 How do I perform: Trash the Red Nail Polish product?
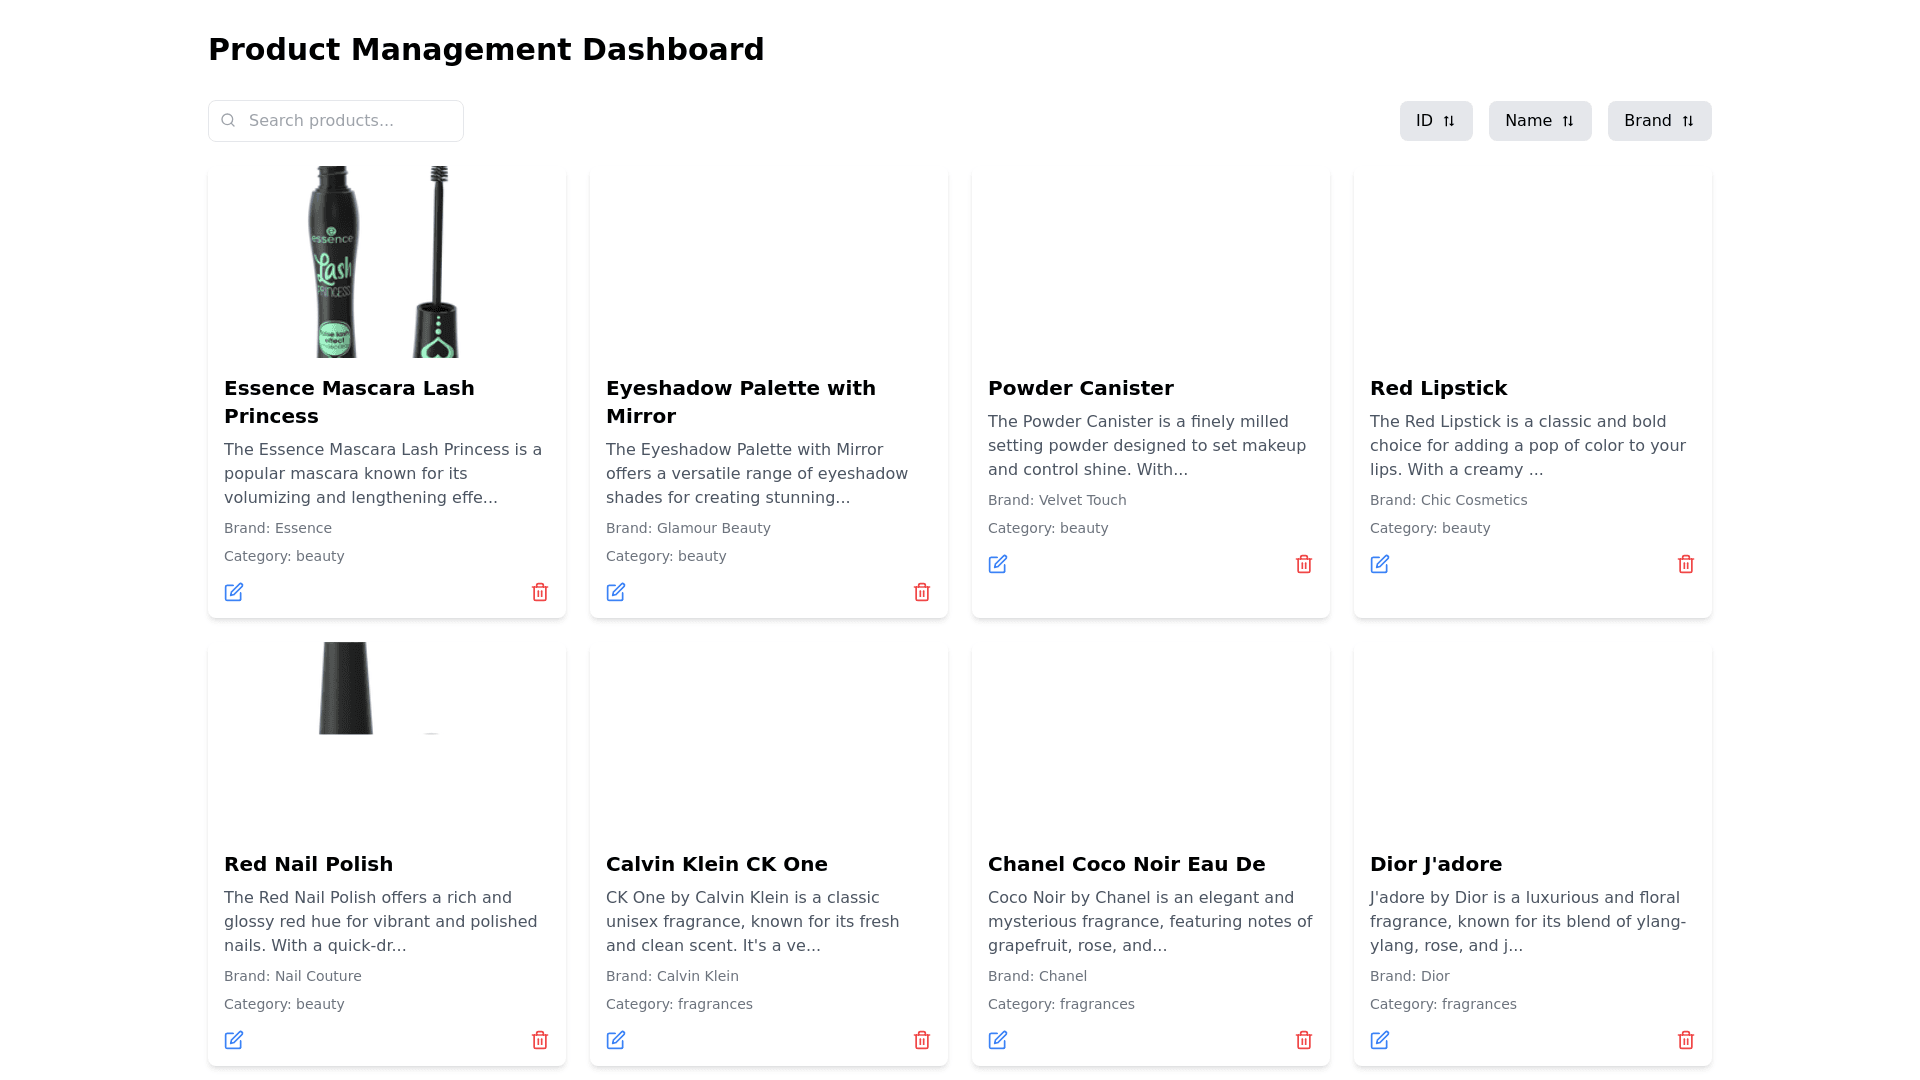pos(540,1040)
